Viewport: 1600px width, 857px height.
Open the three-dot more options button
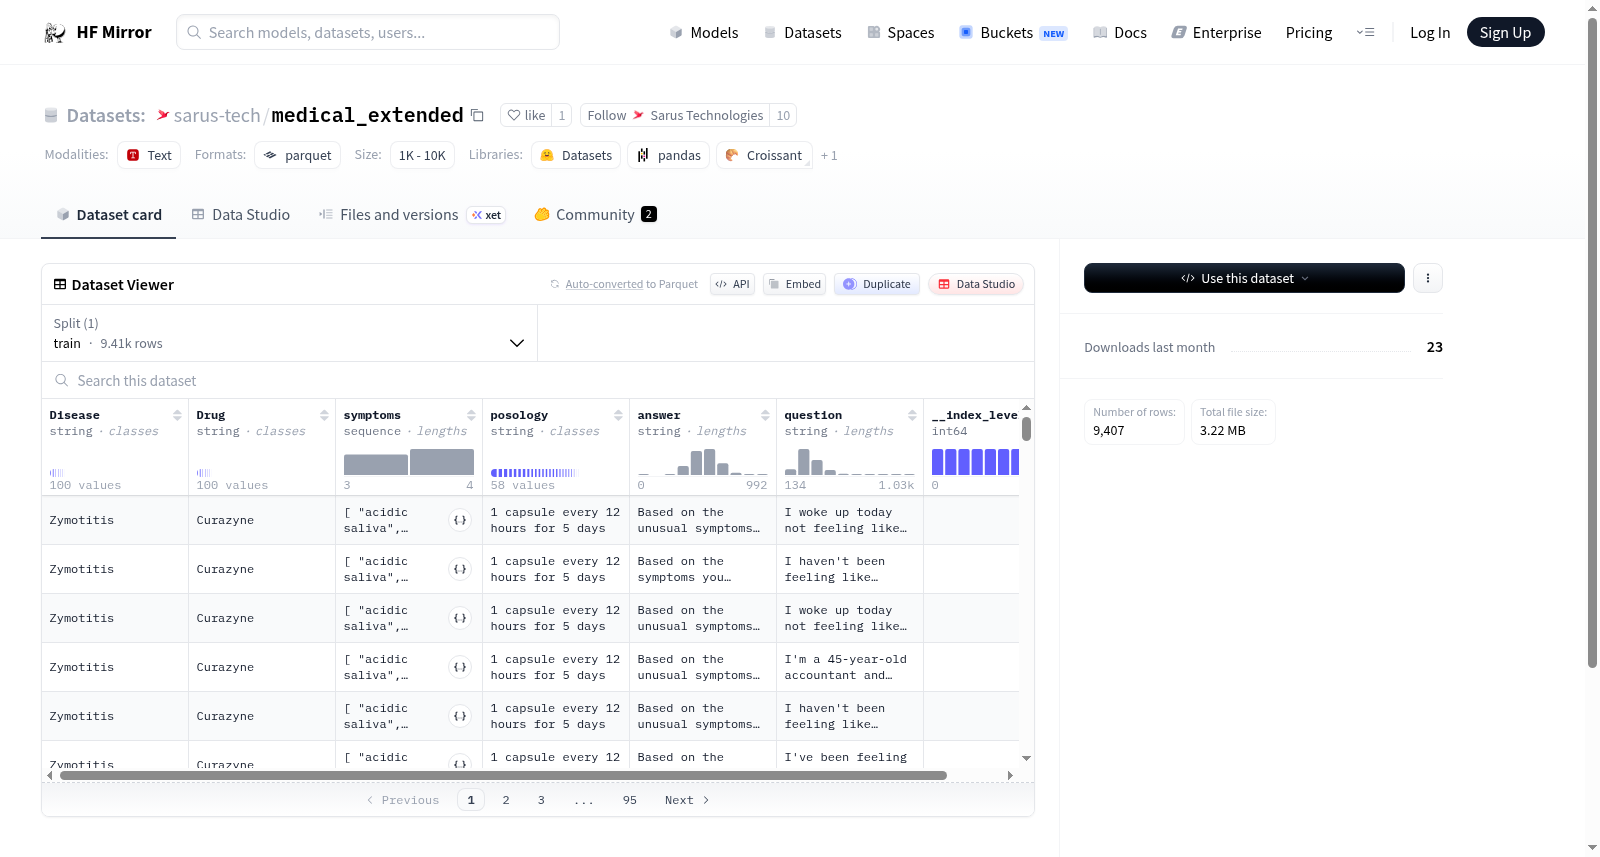[1428, 278]
